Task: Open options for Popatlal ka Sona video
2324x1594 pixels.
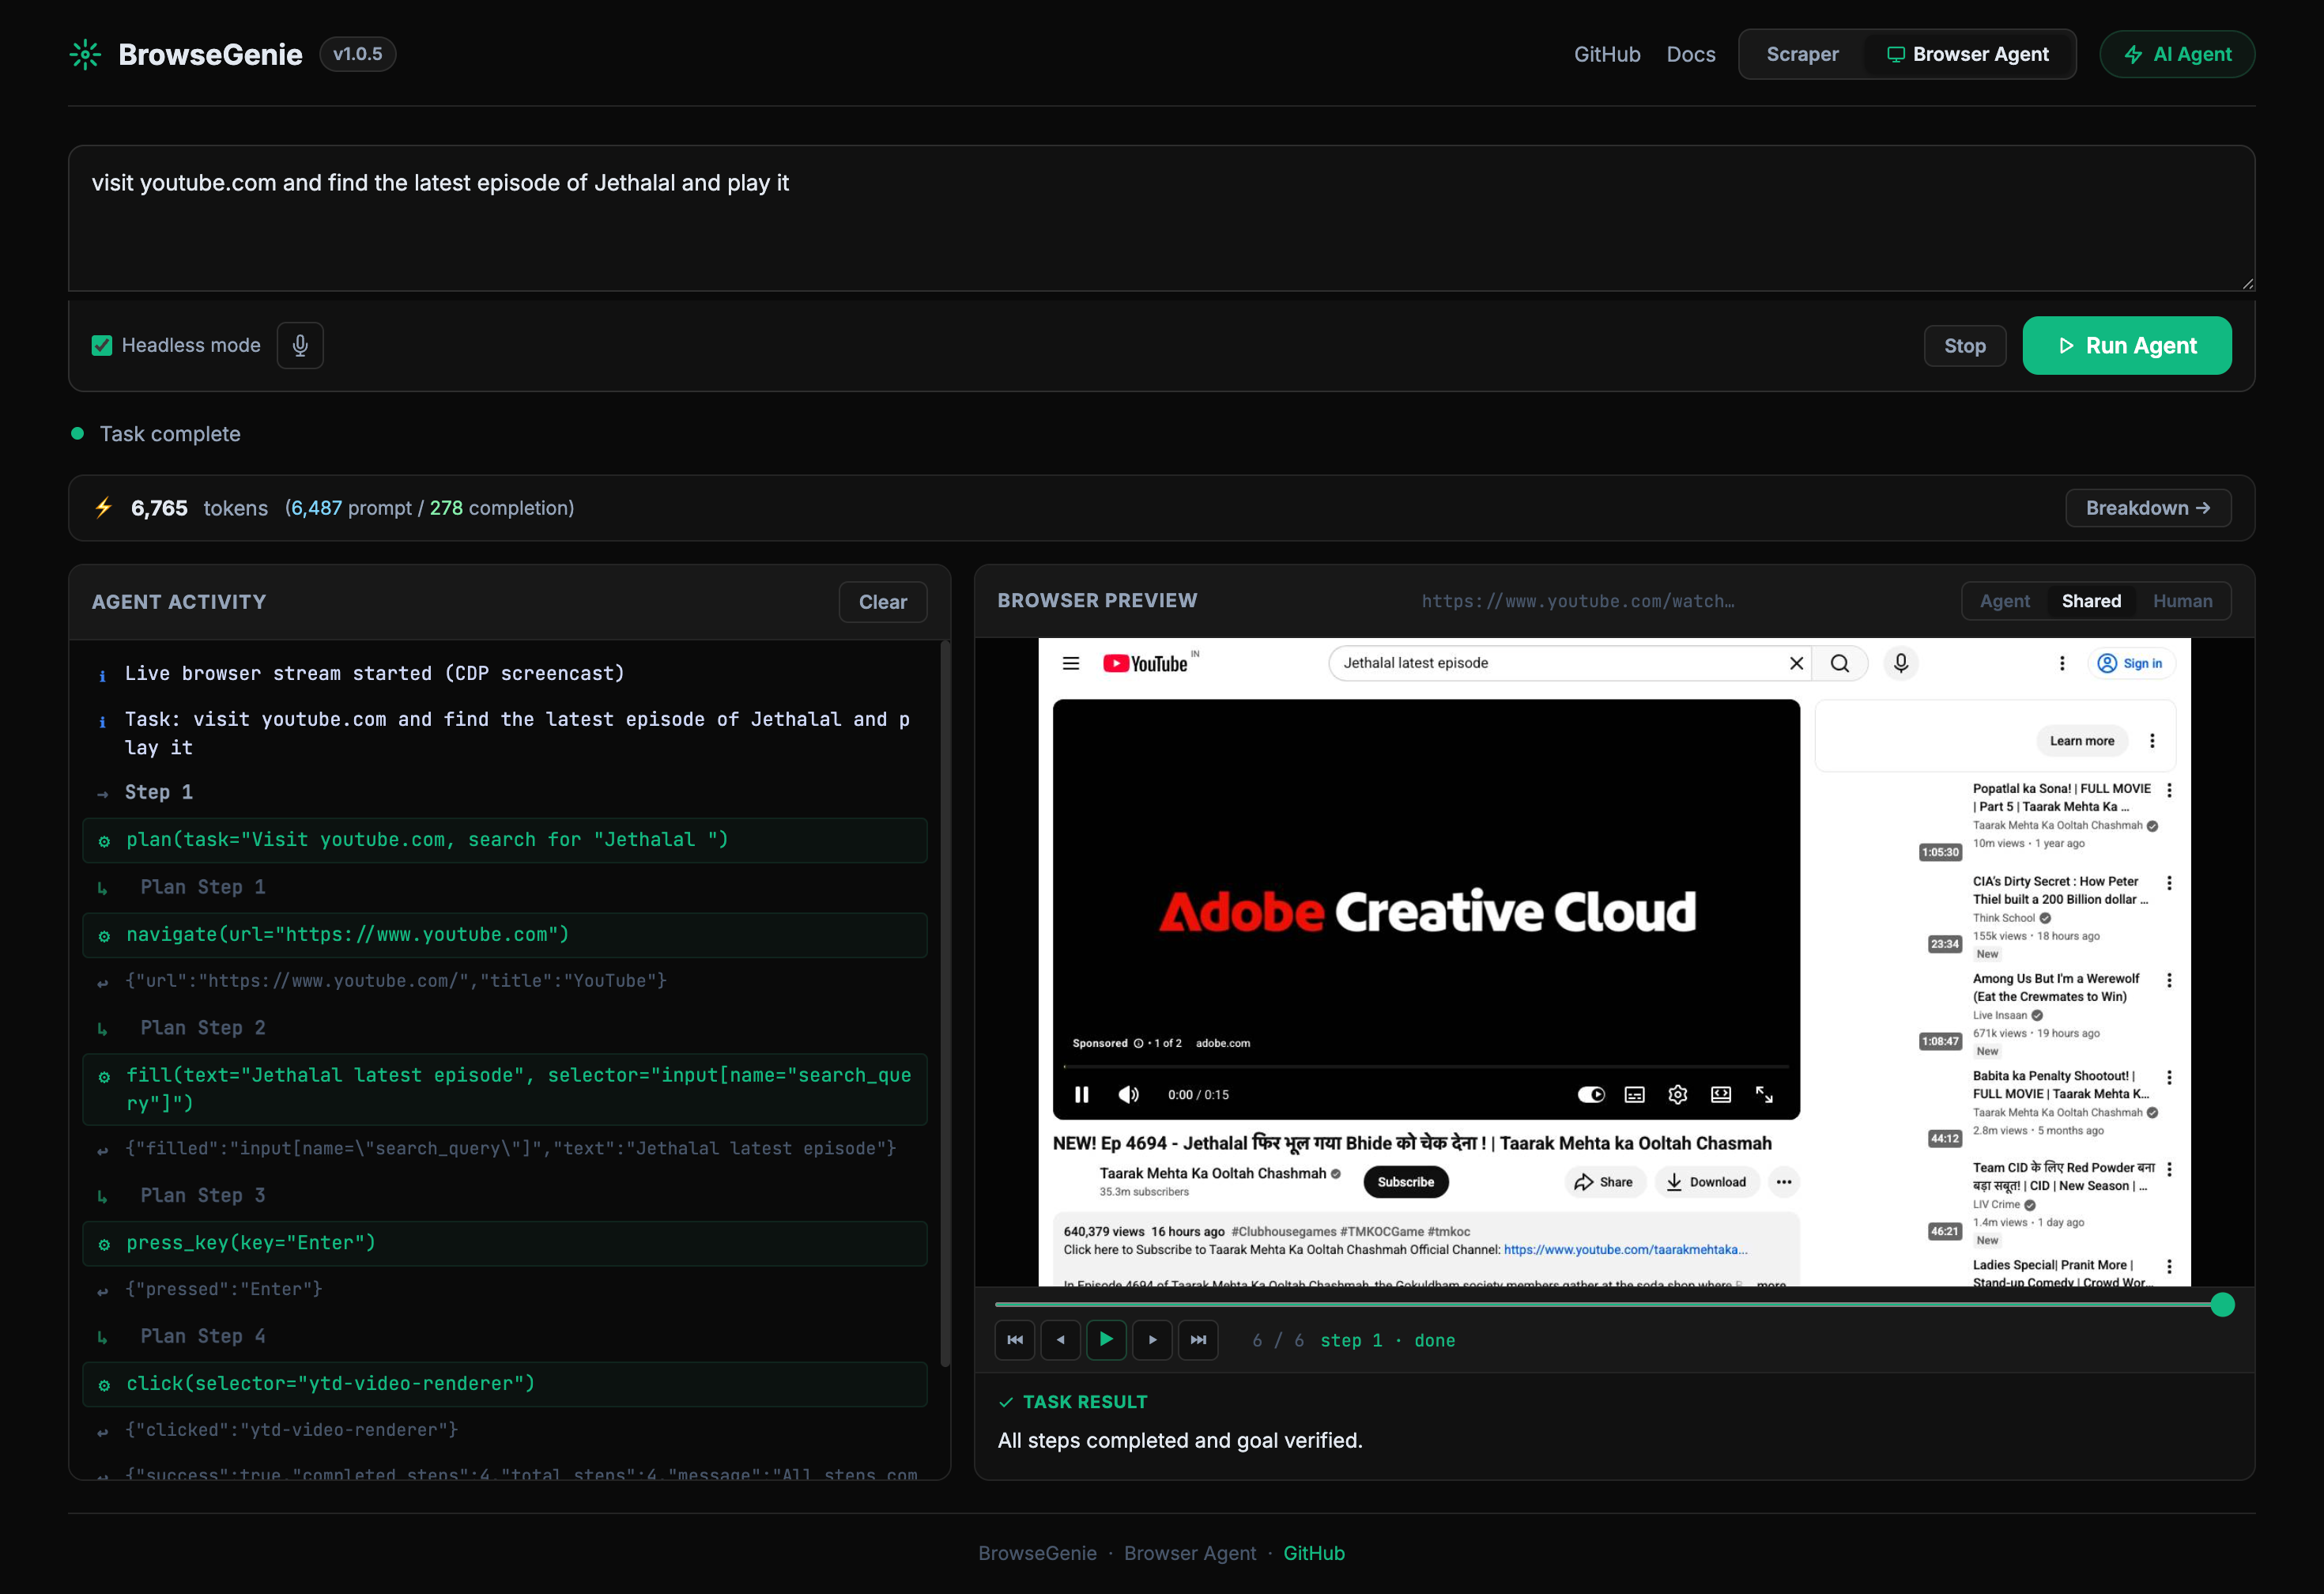Action: (x=2168, y=790)
